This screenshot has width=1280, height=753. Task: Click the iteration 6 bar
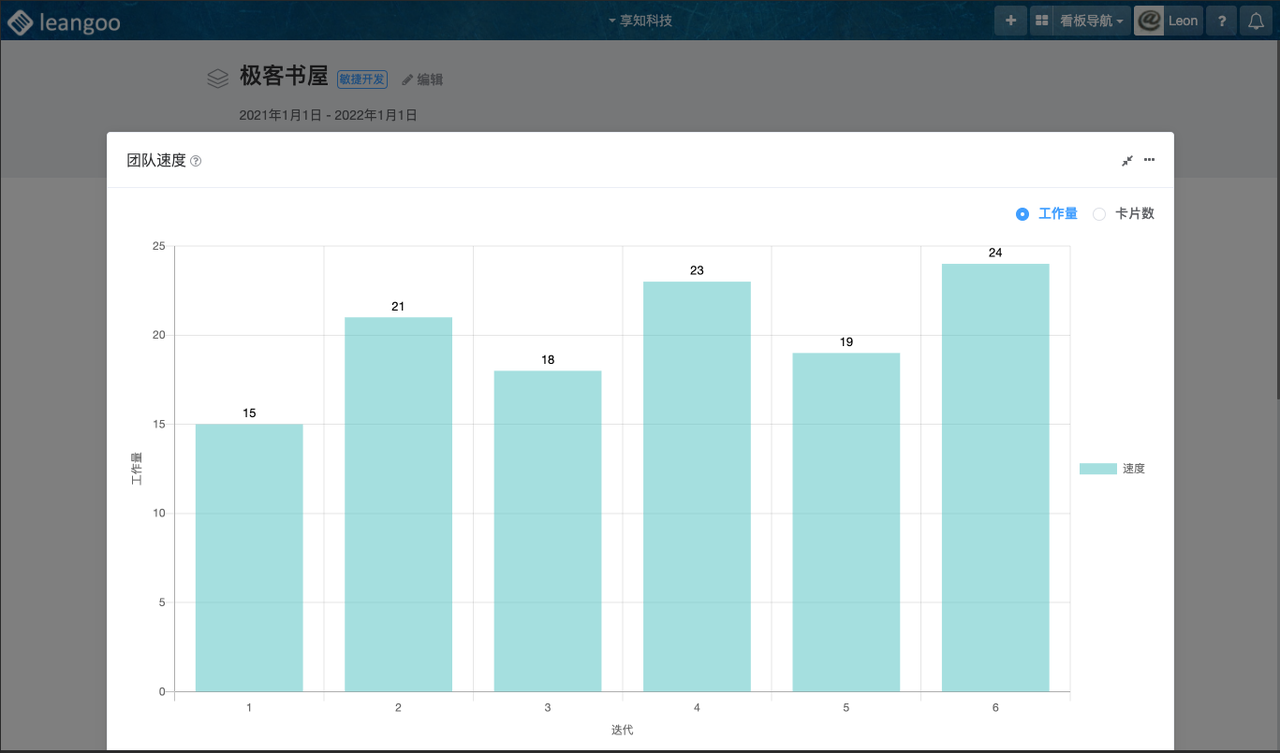click(x=995, y=477)
